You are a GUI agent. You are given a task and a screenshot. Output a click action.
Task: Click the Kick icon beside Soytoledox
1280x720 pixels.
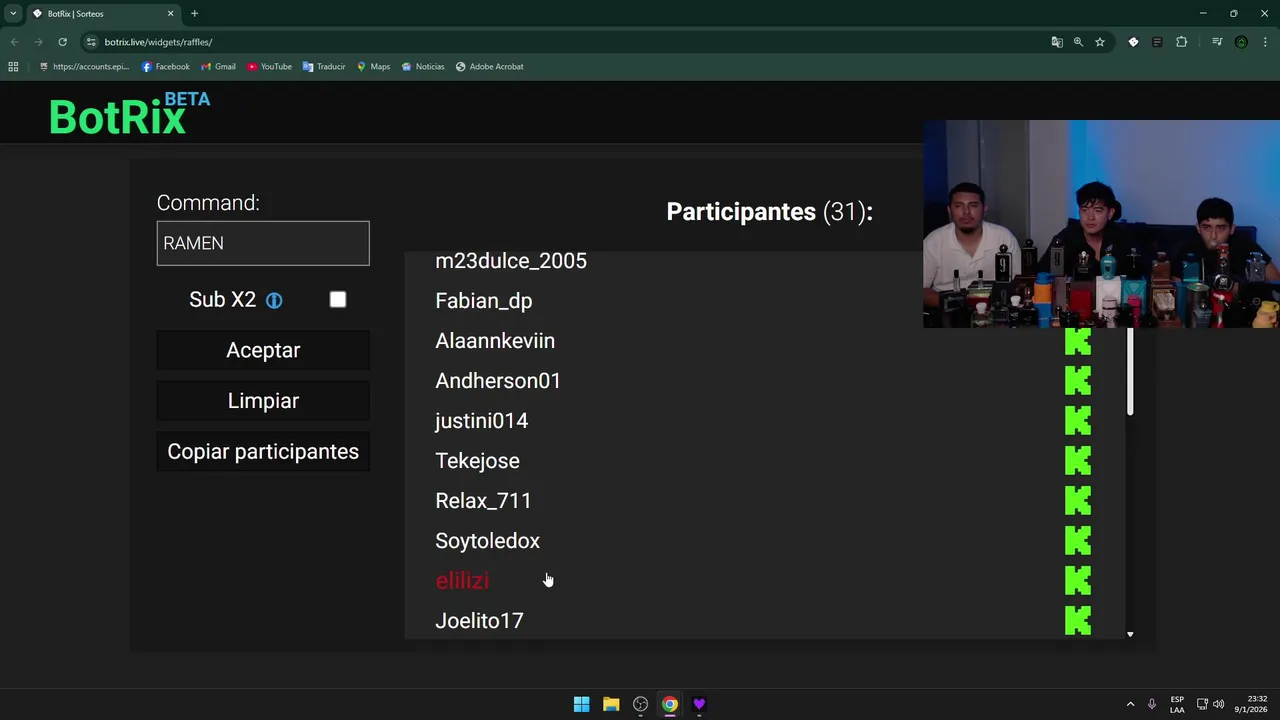[1078, 541]
